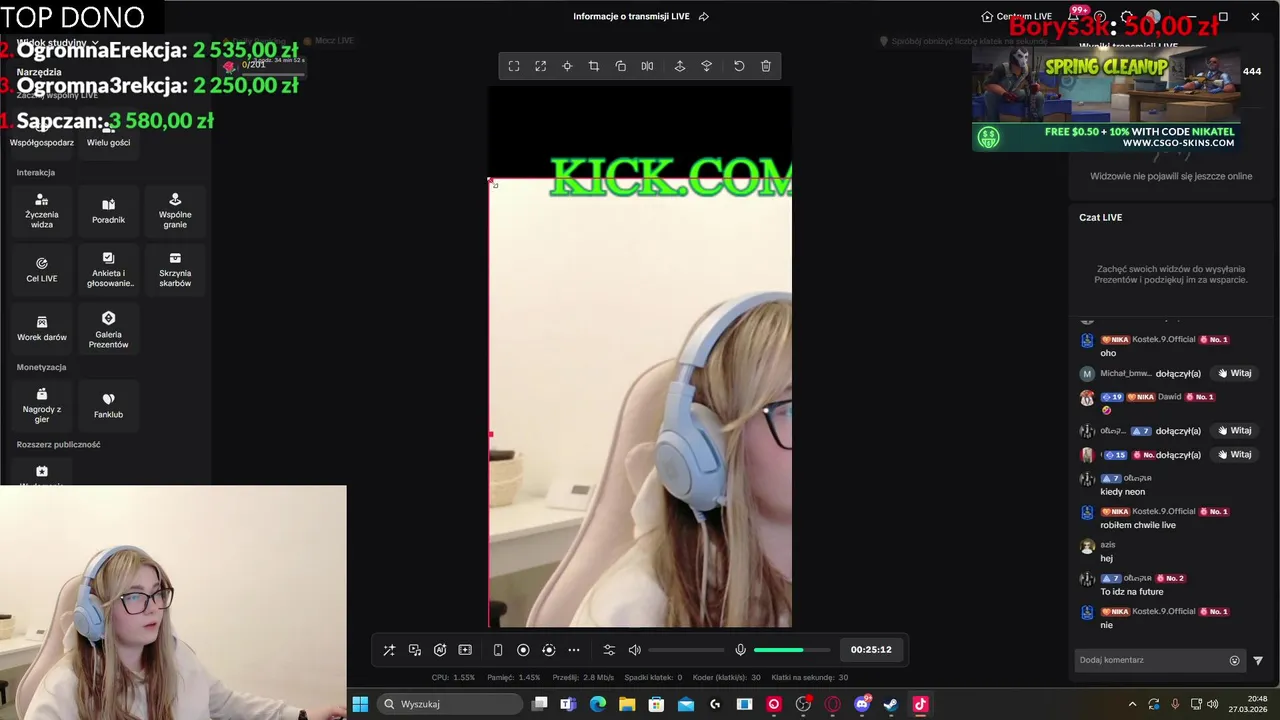
Task: Open Microsoft Edge from the taskbar
Action: pyautogui.click(x=598, y=704)
